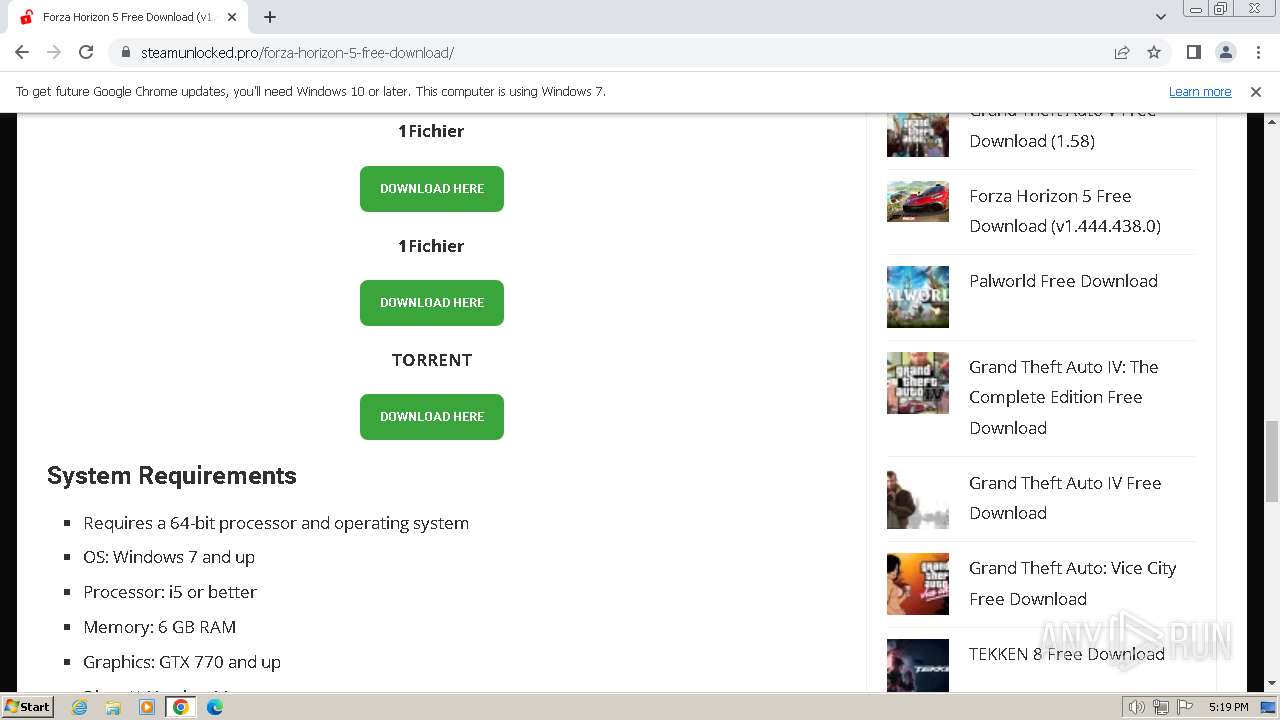The width and height of the screenshot is (1280, 720).
Task: Click the 5:19 PM clock
Action: [x=1228, y=707]
